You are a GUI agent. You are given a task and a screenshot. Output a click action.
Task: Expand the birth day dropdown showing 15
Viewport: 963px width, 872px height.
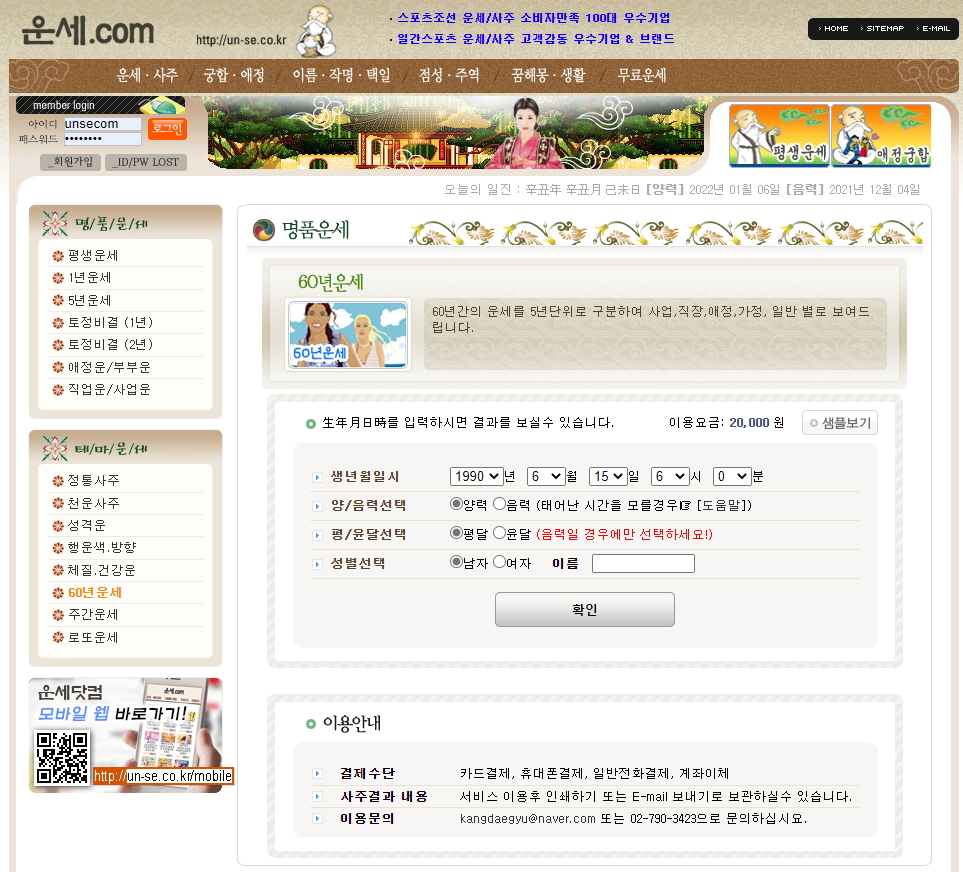[608, 476]
